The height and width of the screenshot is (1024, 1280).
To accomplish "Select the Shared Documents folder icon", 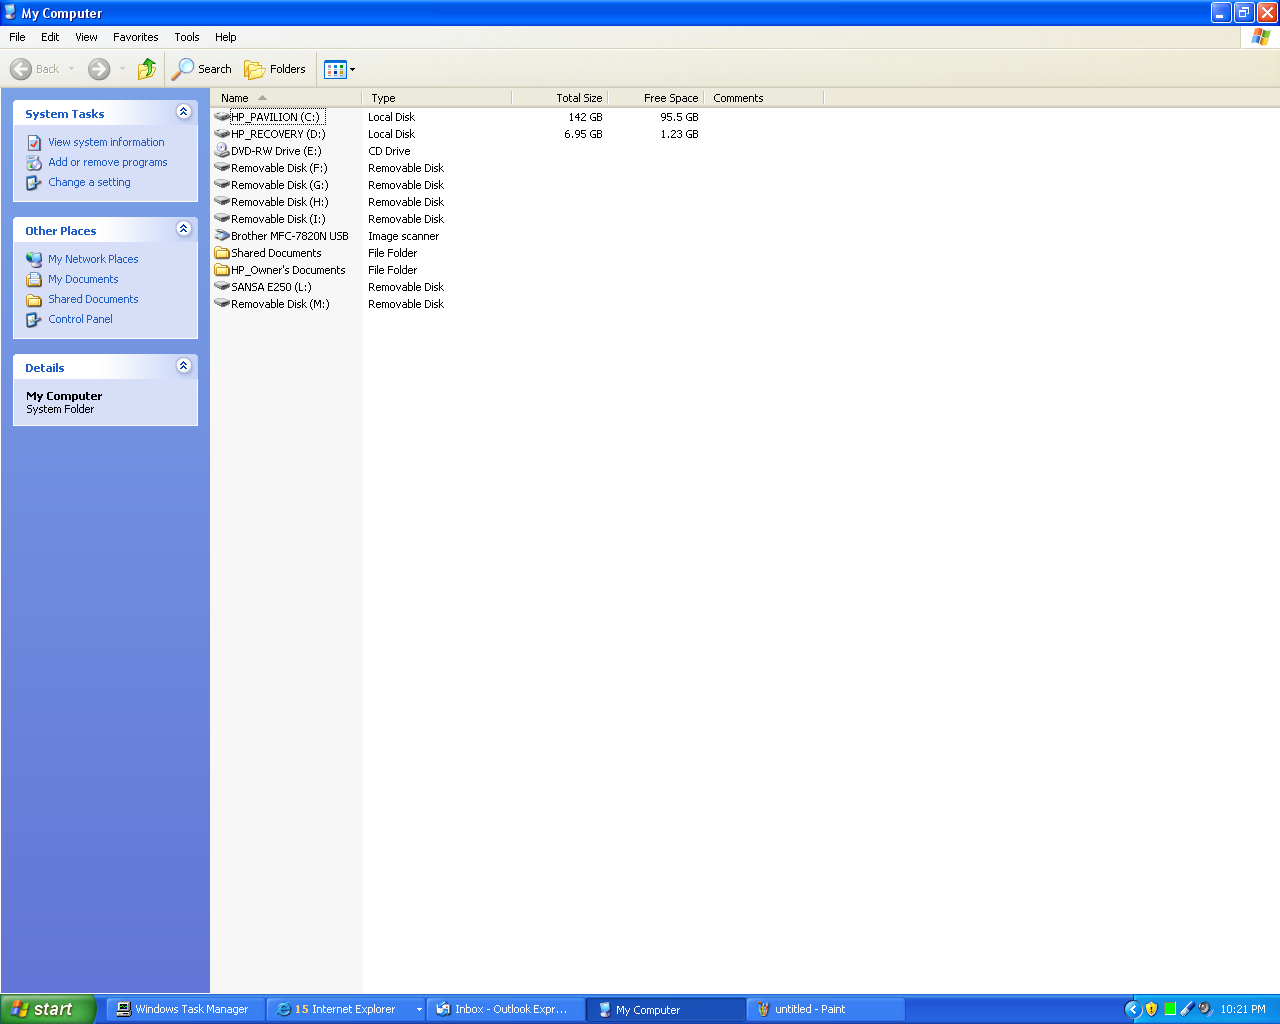I will (x=222, y=253).
